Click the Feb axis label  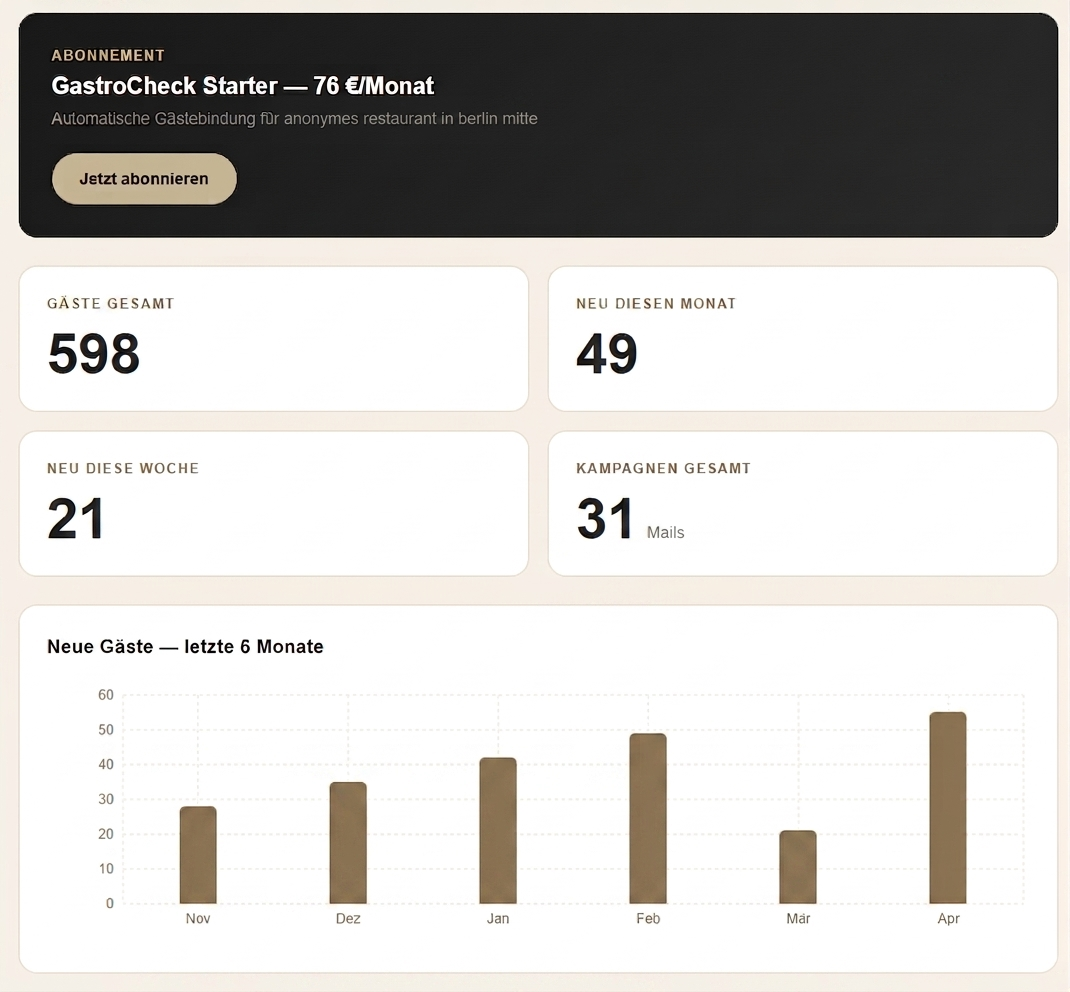click(648, 918)
